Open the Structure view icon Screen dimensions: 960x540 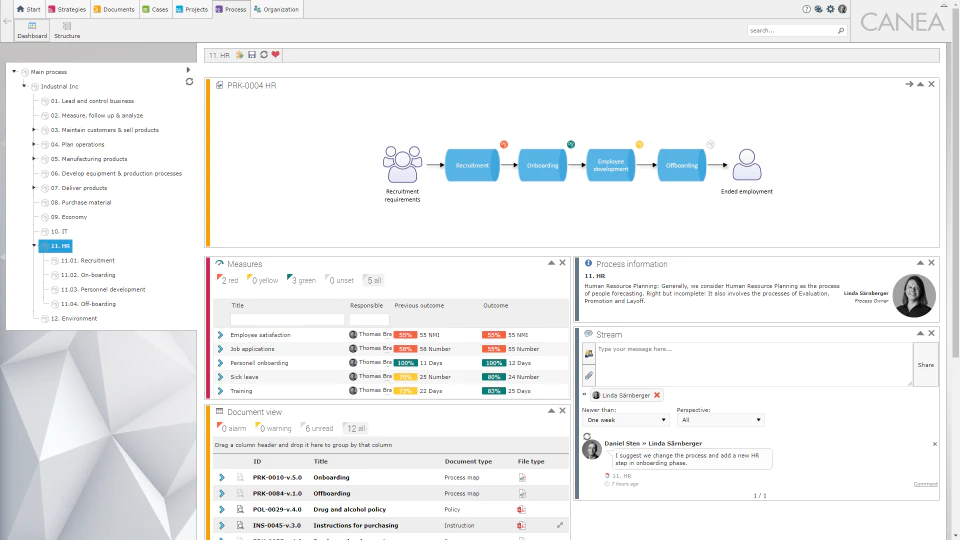click(67, 30)
